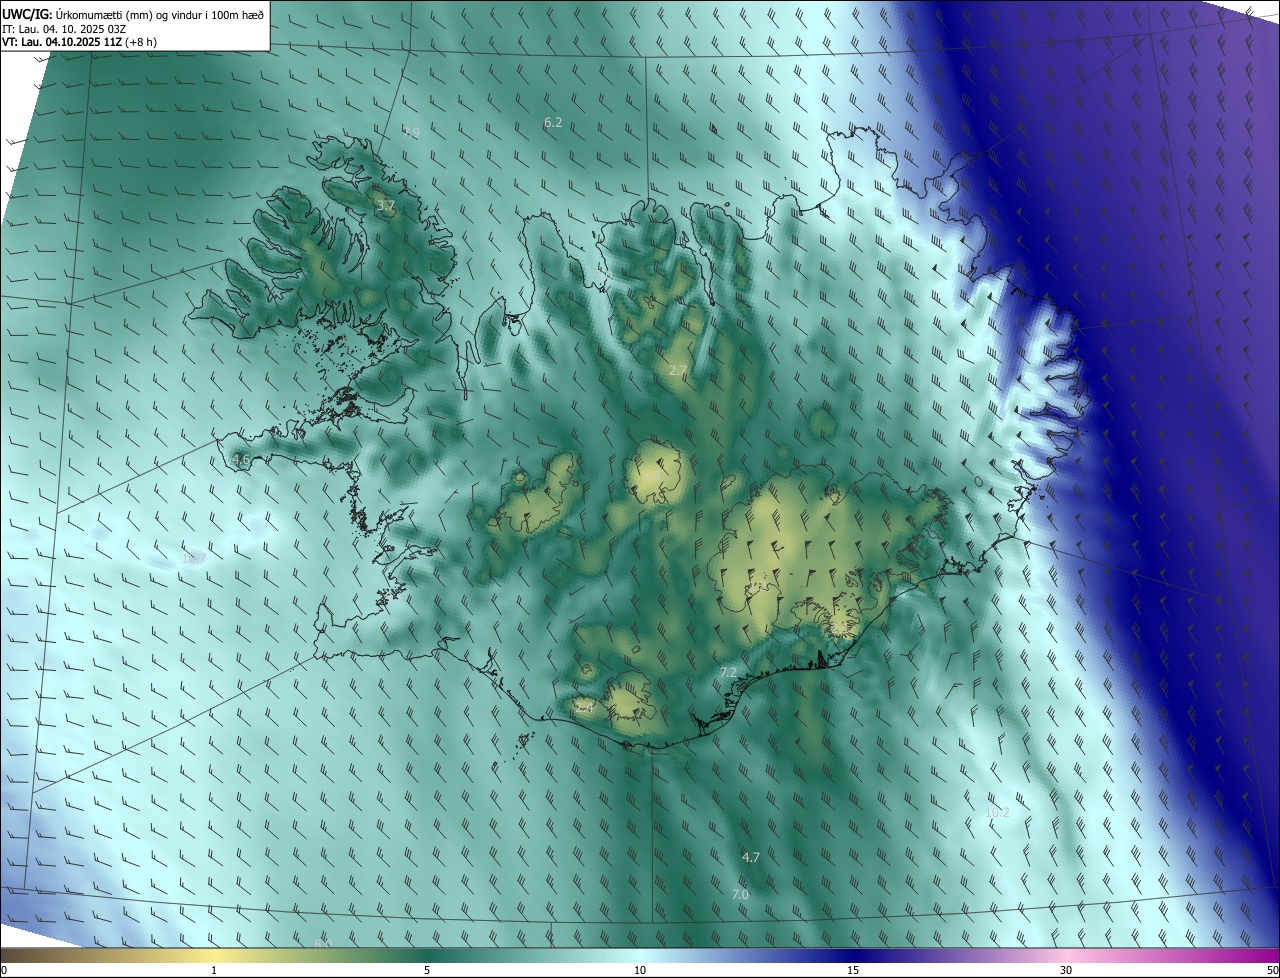Image resolution: width=1280 pixels, height=978 pixels.
Task: Click the colour scale tick label 10
Action: pyautogui.click(x=640, y=970)
